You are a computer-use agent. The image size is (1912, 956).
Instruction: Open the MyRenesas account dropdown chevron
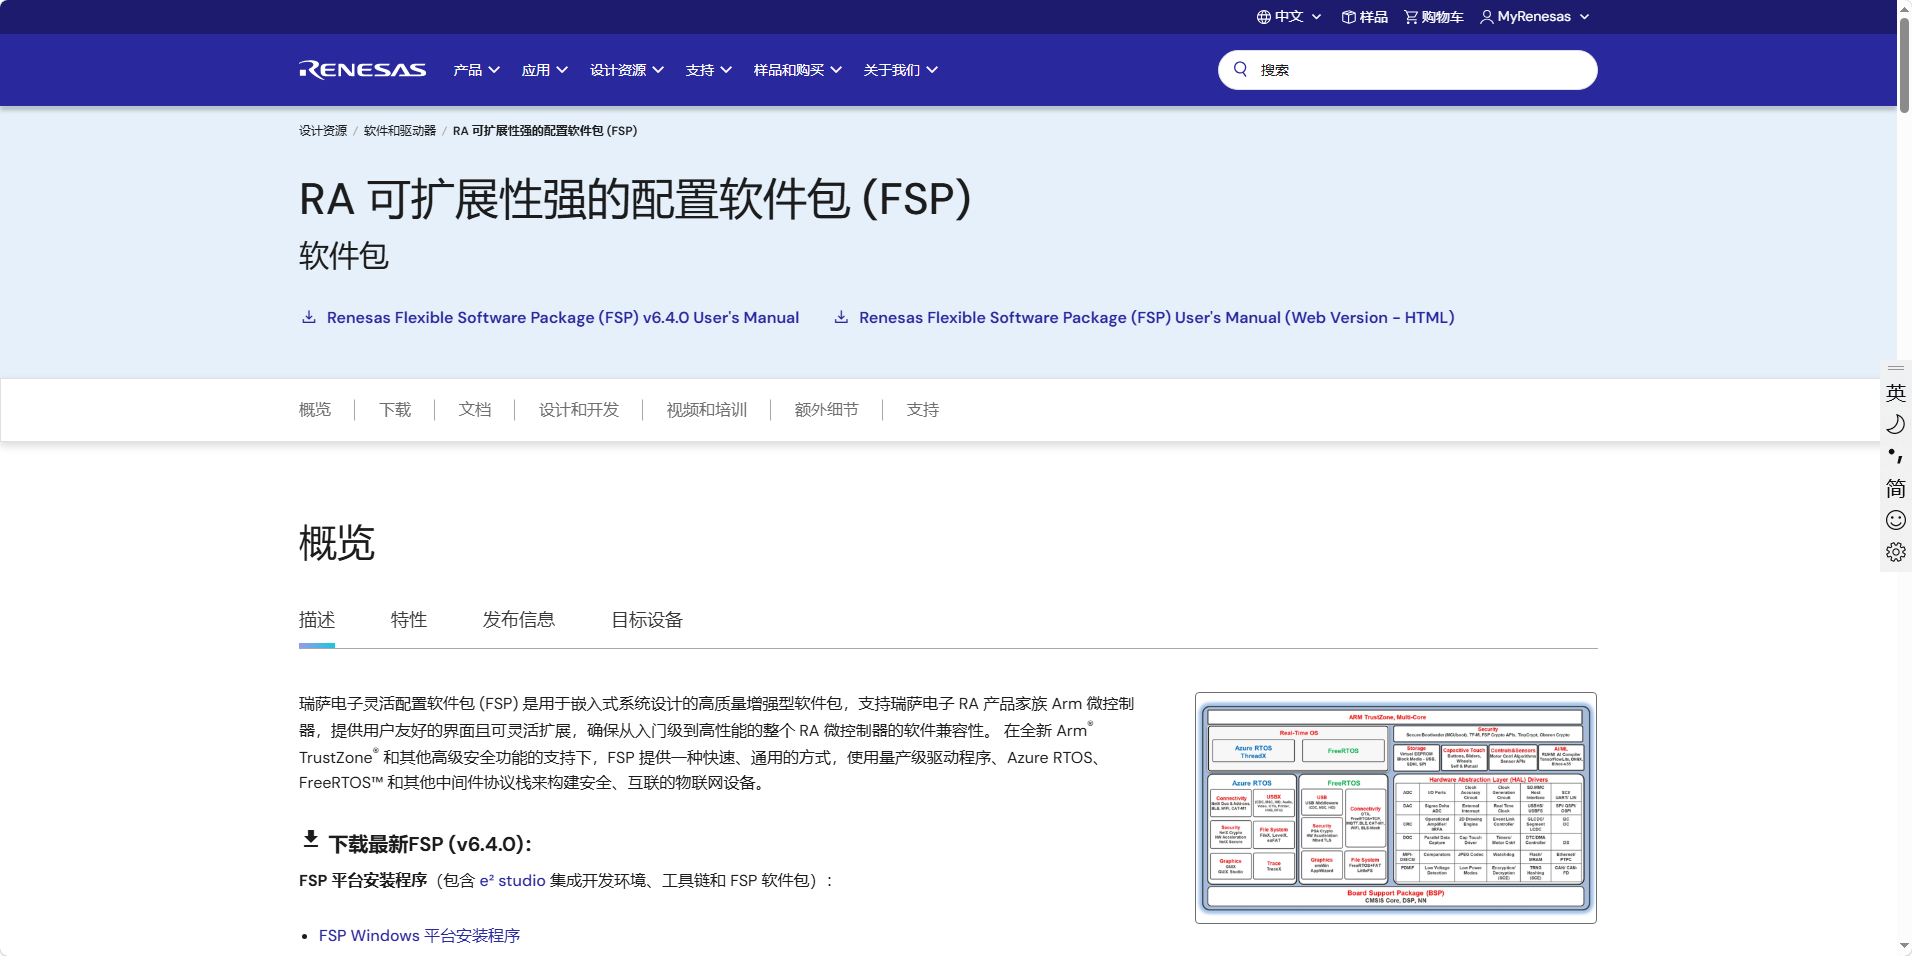(1584, 17)
